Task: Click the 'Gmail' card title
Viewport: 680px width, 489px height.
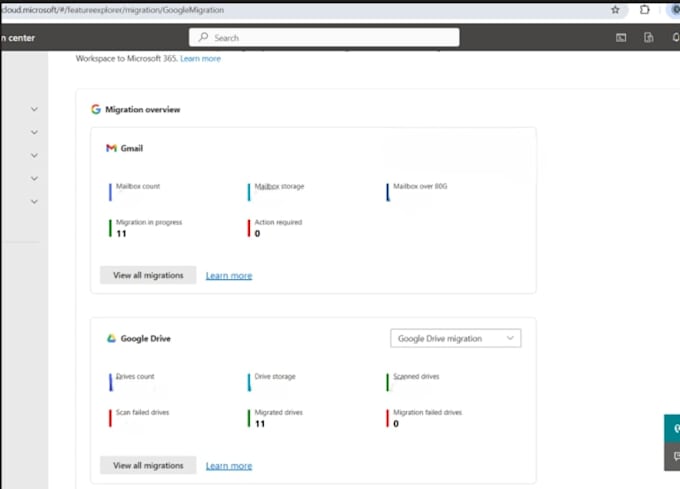Action: pos(132,148)
